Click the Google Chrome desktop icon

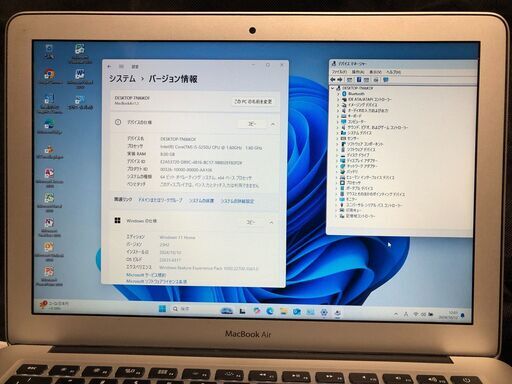click(50, 77)
